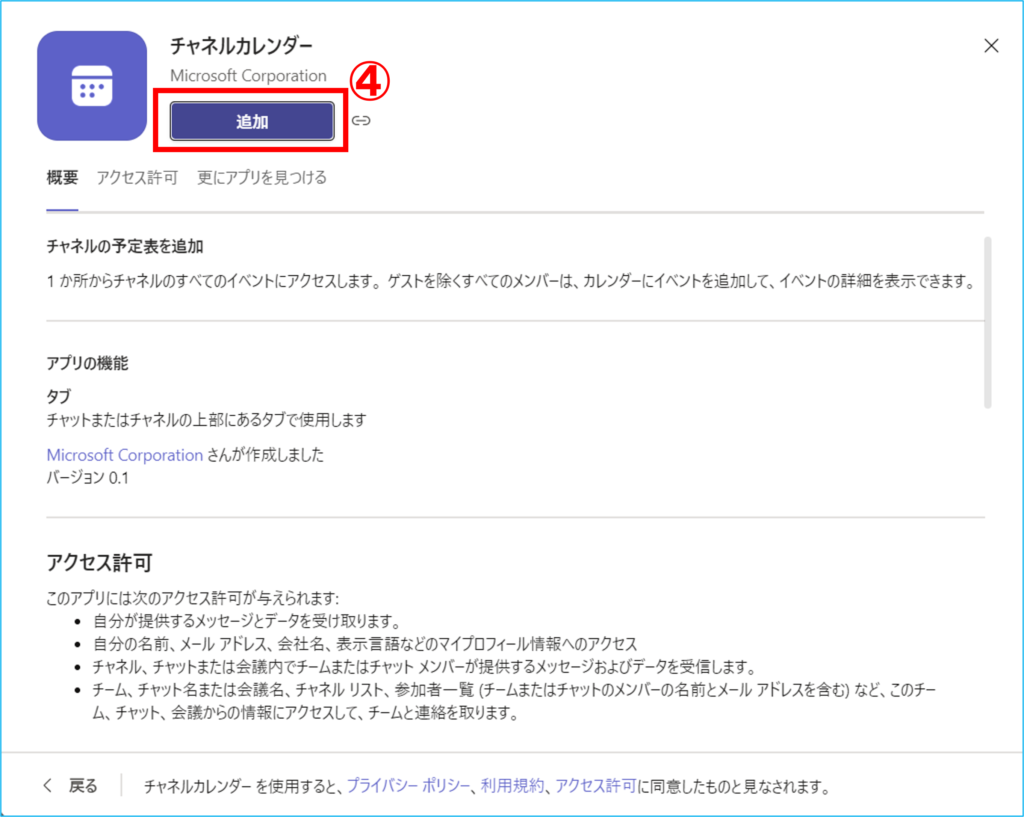Open the 更にアプリを見つける tab
This screenshot has width=1024, height=817.
(x=262, y=178)
